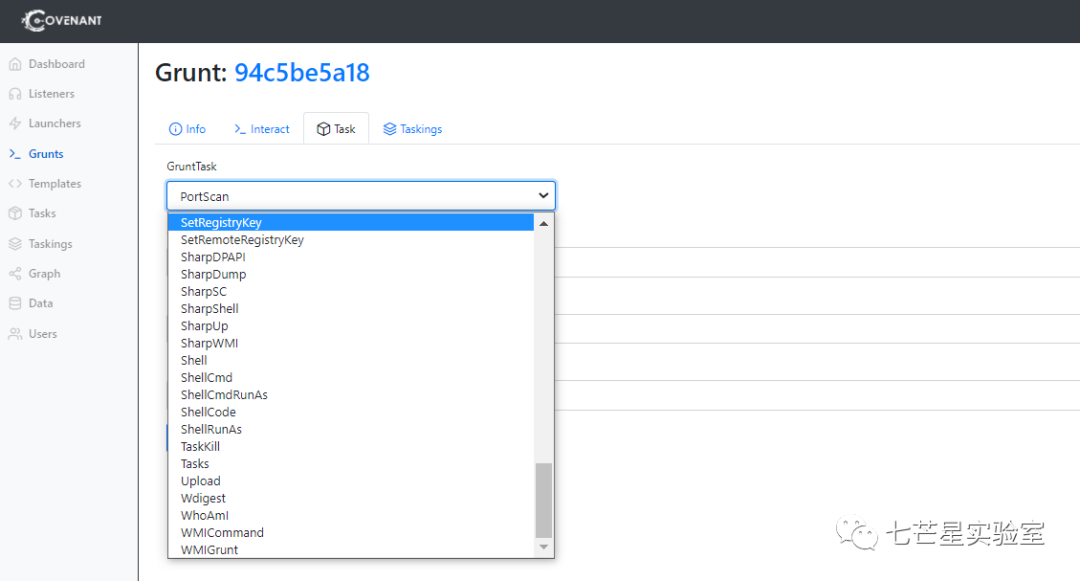Click the Task tab cube icon
This screenshot has width=1080, height=581.
click(x=323, y=129)
